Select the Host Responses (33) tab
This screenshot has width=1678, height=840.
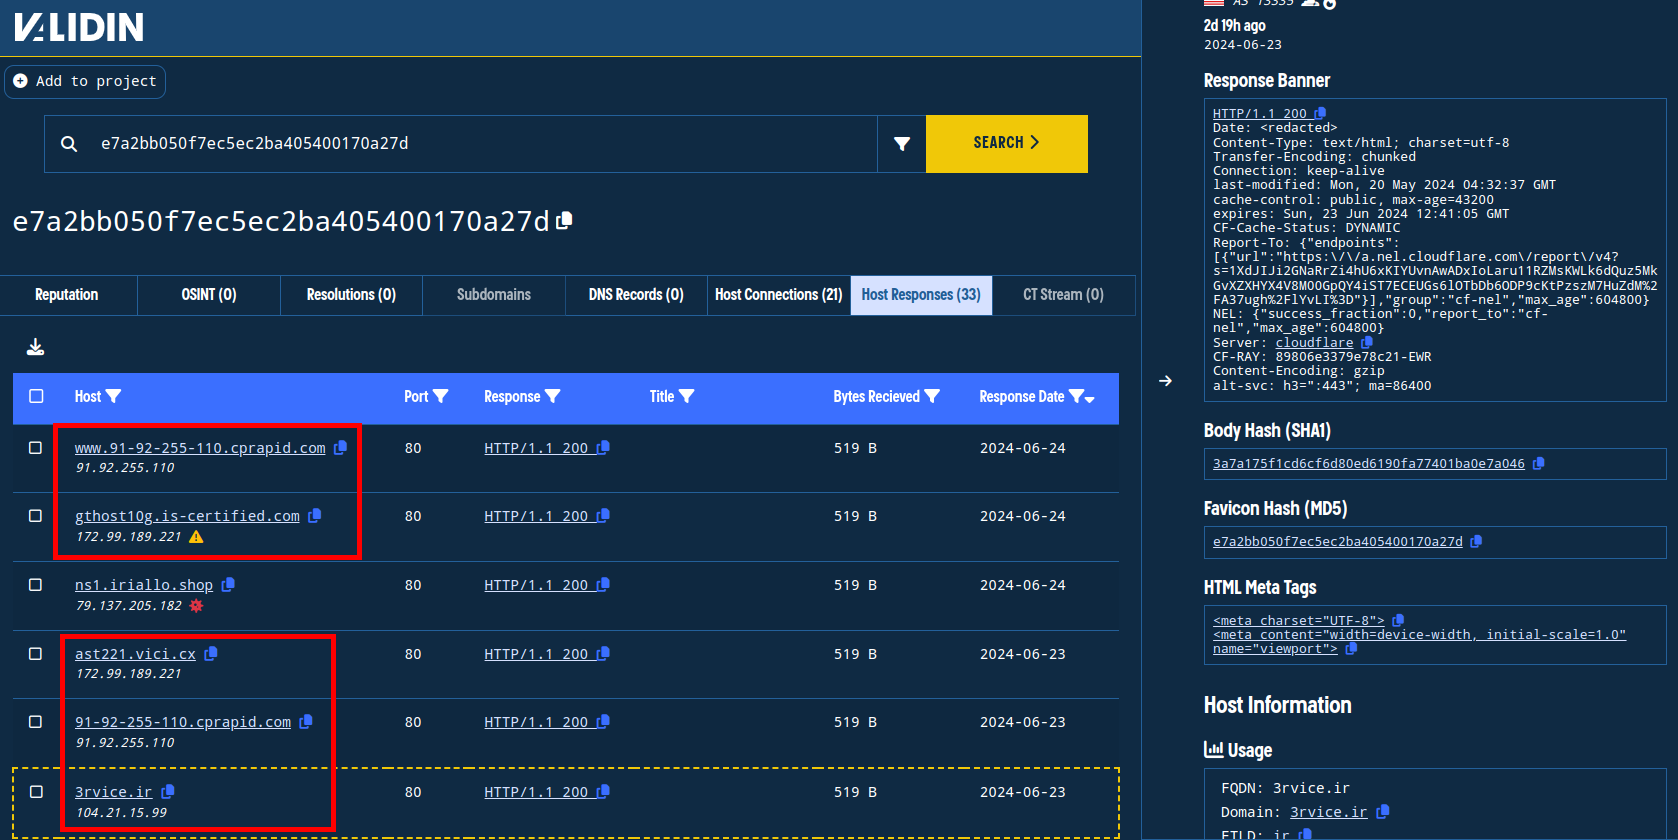(921, 295)
